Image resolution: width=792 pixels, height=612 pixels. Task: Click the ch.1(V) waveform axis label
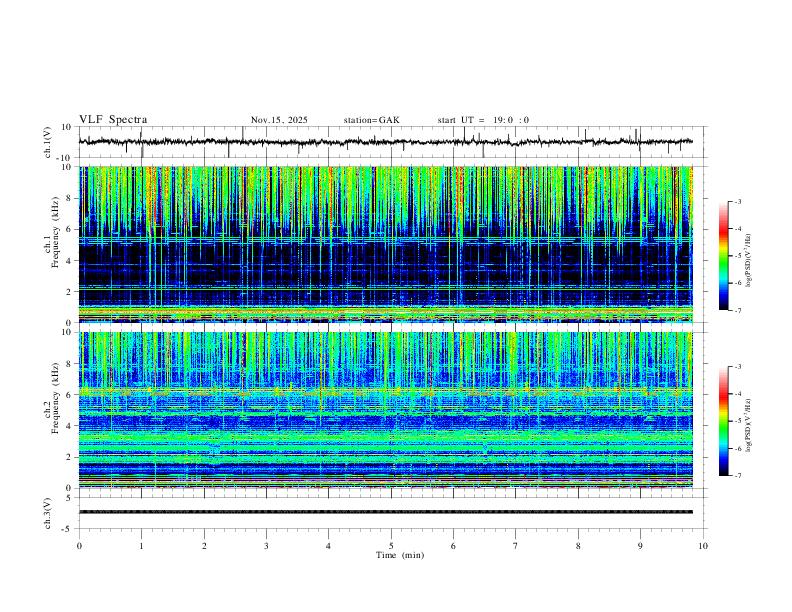point(47,142)
